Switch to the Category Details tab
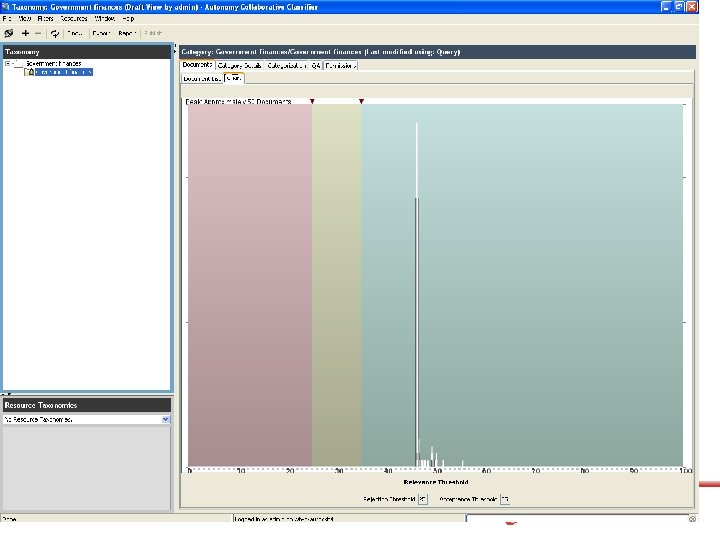Screen dimensions: 720x540 coord(240,66)
